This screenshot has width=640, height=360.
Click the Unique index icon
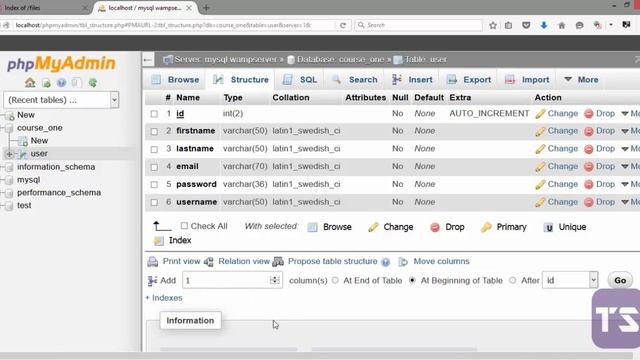(x=549, y=227)
